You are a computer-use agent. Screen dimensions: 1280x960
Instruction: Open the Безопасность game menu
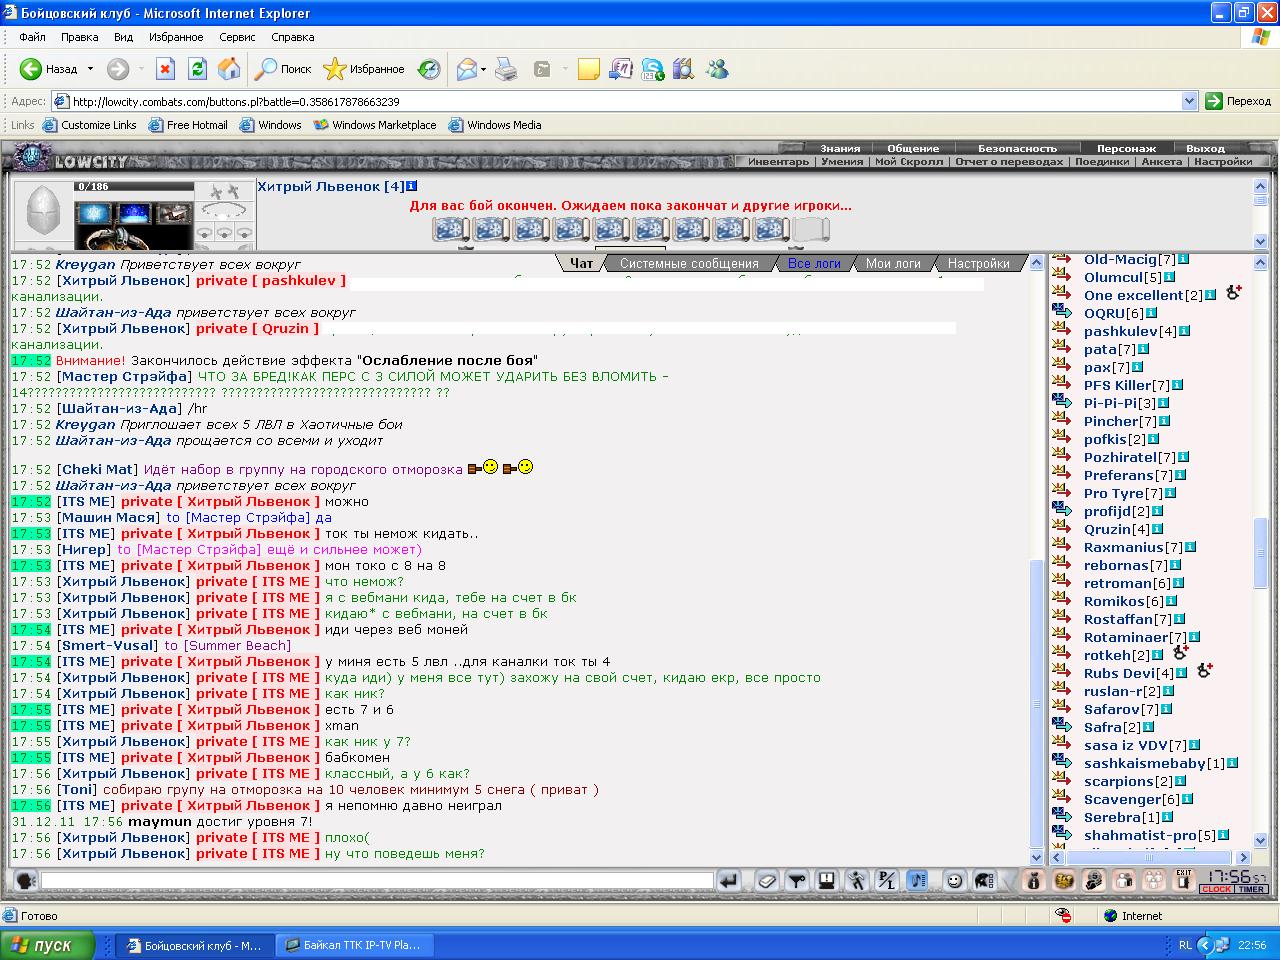(1017, 148)
